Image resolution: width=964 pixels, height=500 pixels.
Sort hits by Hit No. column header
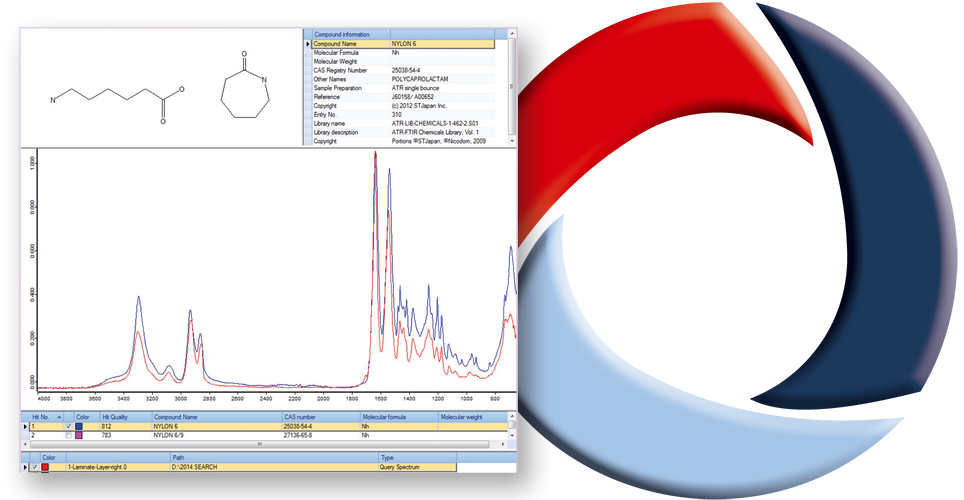point(46,417)
